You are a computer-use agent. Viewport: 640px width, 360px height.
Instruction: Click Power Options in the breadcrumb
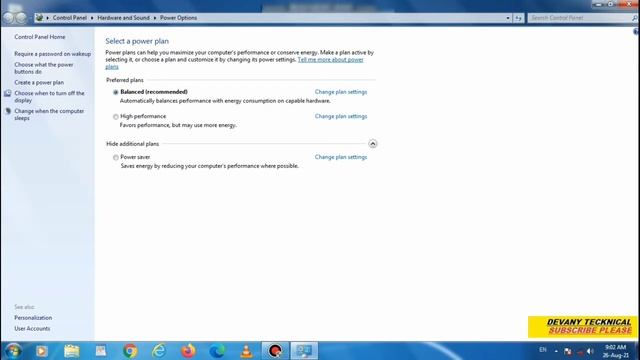pyautogui.click(x=178, y=18)
